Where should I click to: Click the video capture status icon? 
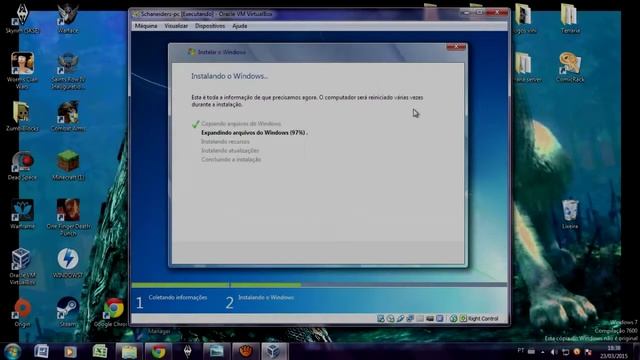pyautogui.click(x=430, y=318)
